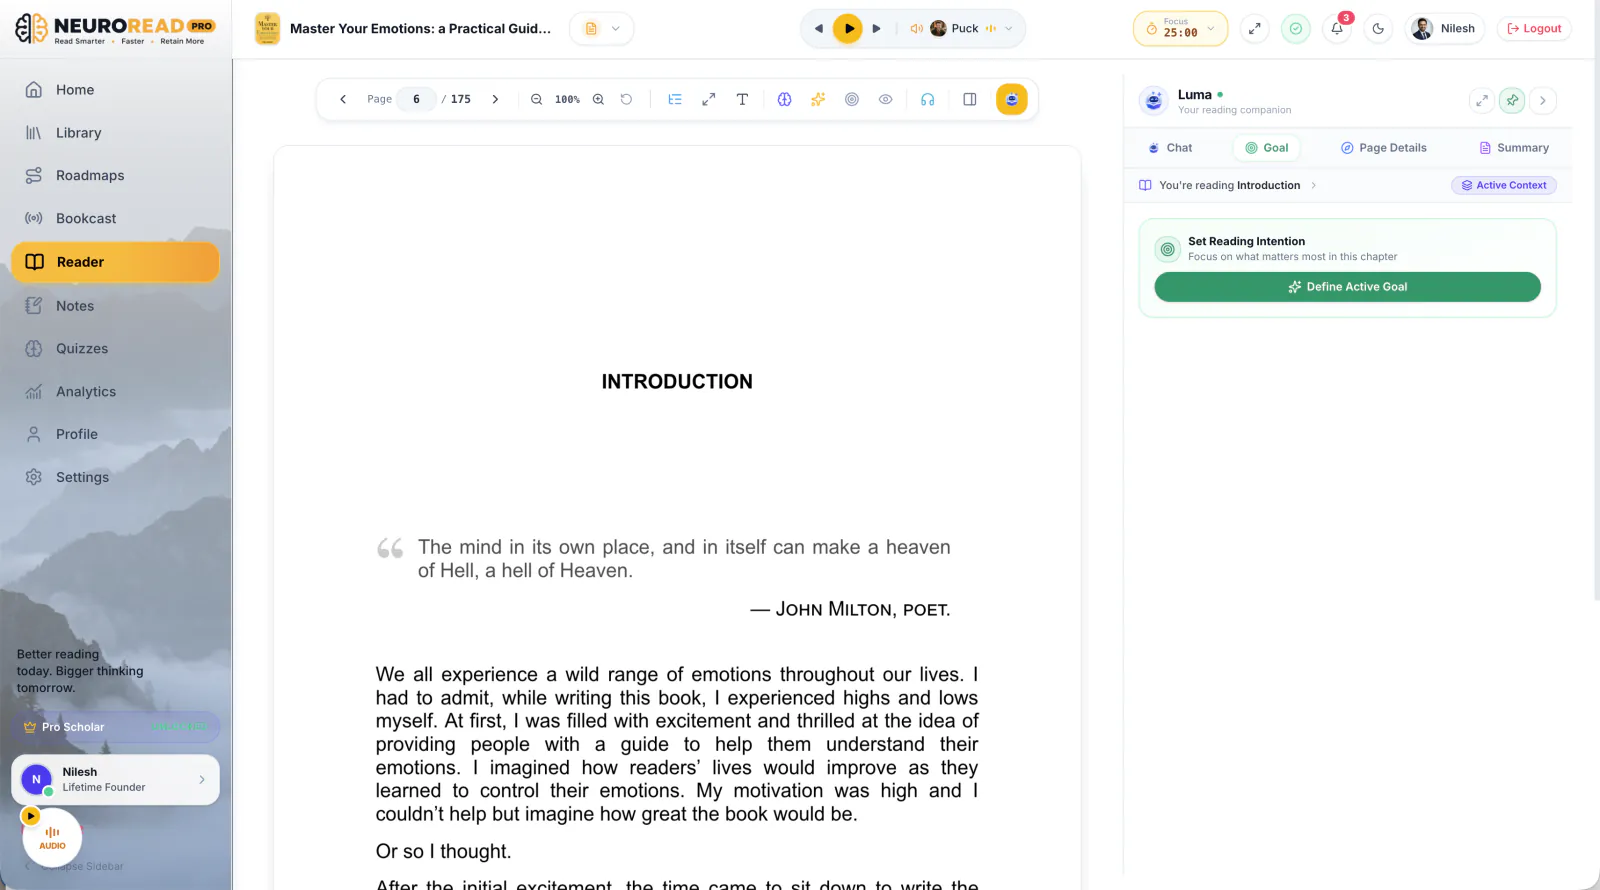
Task: Click the brain icon in reader toolbar
Action: coord(784,100)
